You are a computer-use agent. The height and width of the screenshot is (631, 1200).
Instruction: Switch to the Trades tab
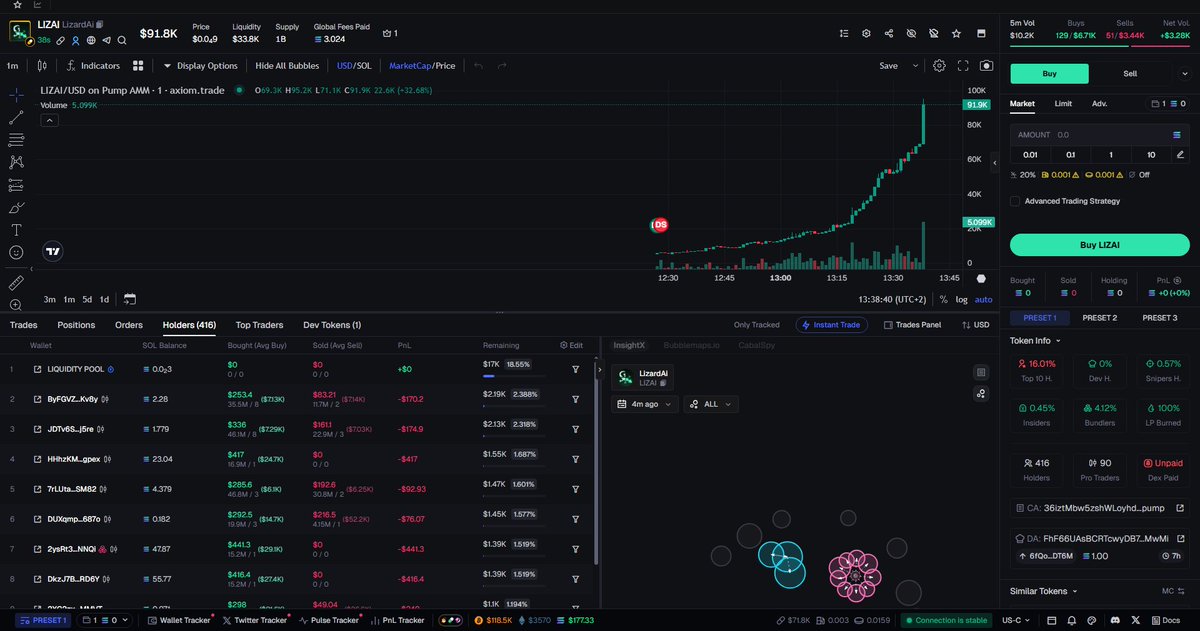click(23, 325)
